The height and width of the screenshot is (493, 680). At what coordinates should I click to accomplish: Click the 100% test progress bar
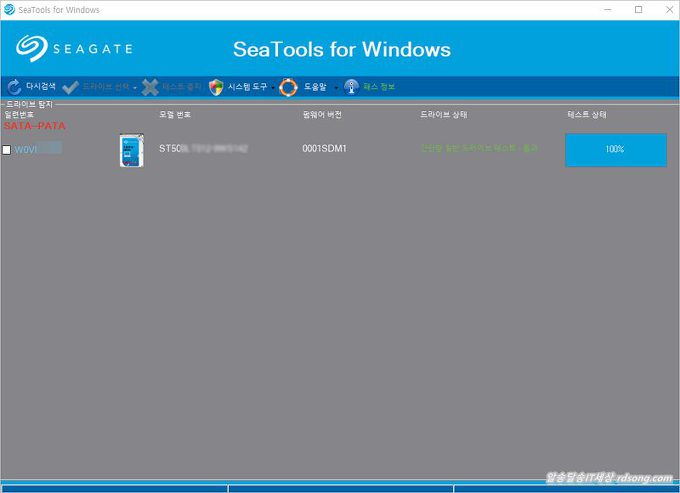[x=615, y=149]
